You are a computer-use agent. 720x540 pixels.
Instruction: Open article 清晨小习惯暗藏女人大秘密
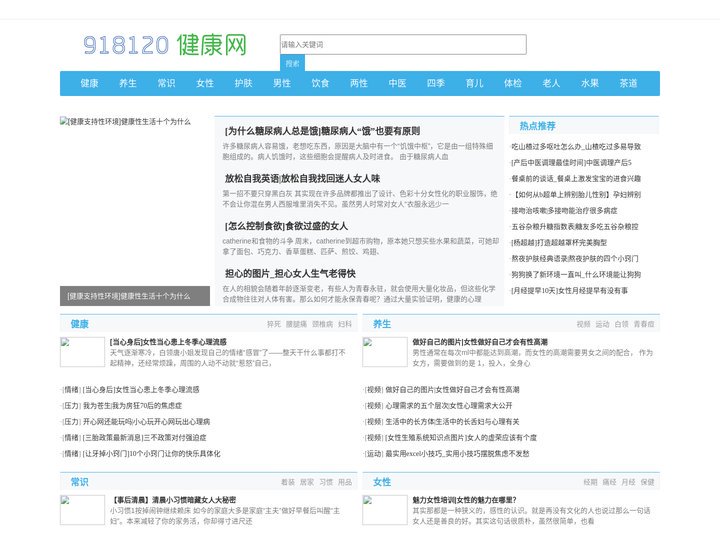click(x=173, y=500)
